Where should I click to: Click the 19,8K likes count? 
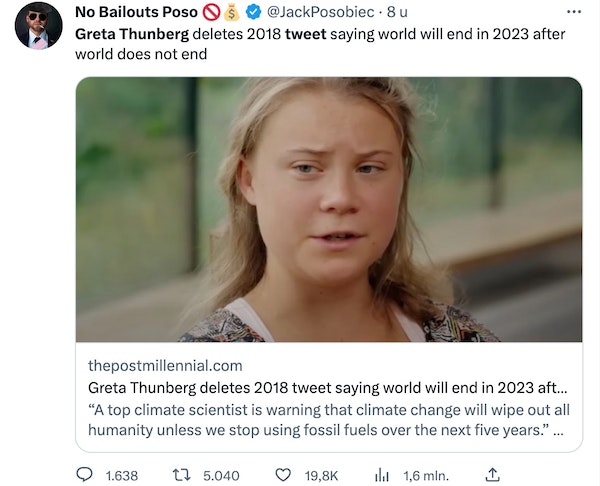[x=321, y=475]
